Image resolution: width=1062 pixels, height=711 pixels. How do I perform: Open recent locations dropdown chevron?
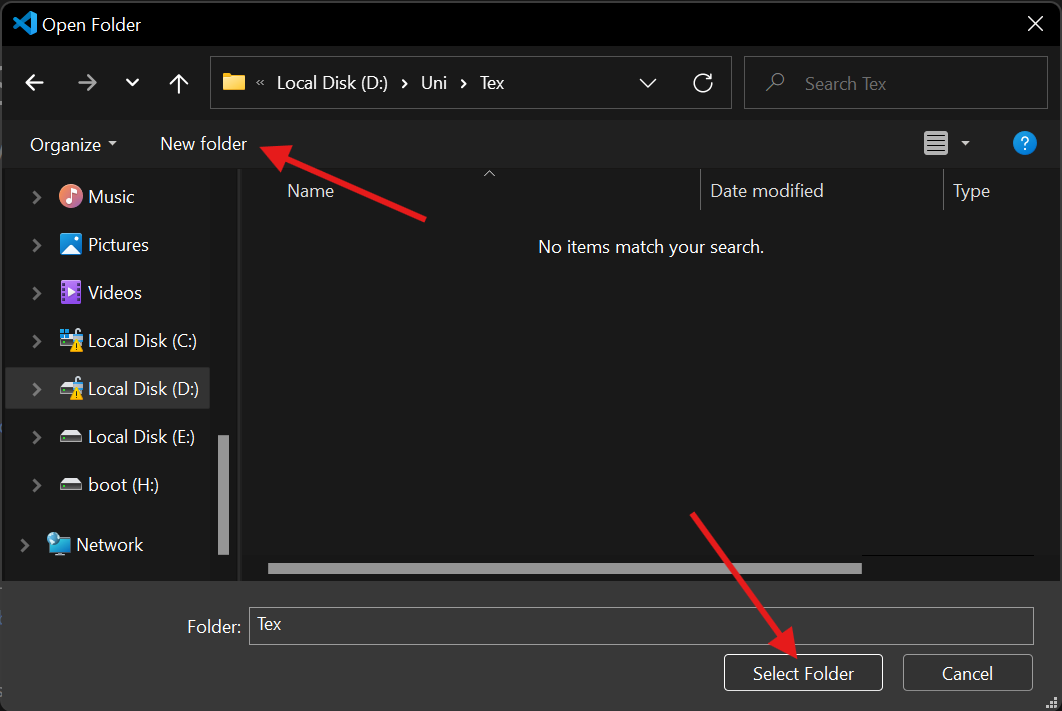point(132,83)
